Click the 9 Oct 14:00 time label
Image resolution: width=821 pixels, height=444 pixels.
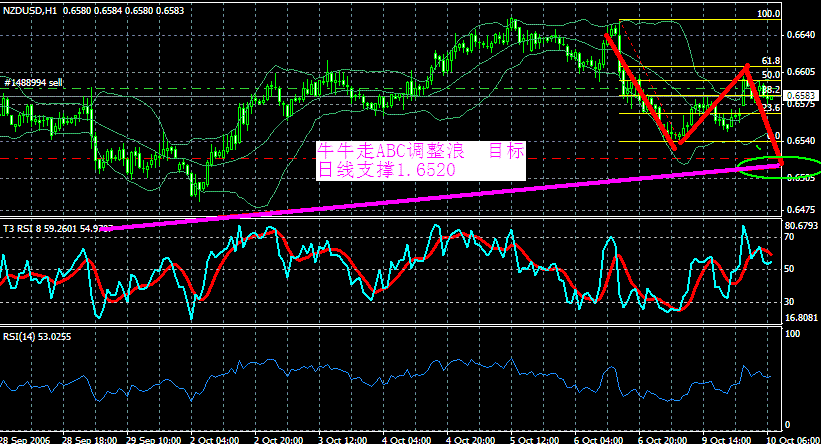[727, 439]
